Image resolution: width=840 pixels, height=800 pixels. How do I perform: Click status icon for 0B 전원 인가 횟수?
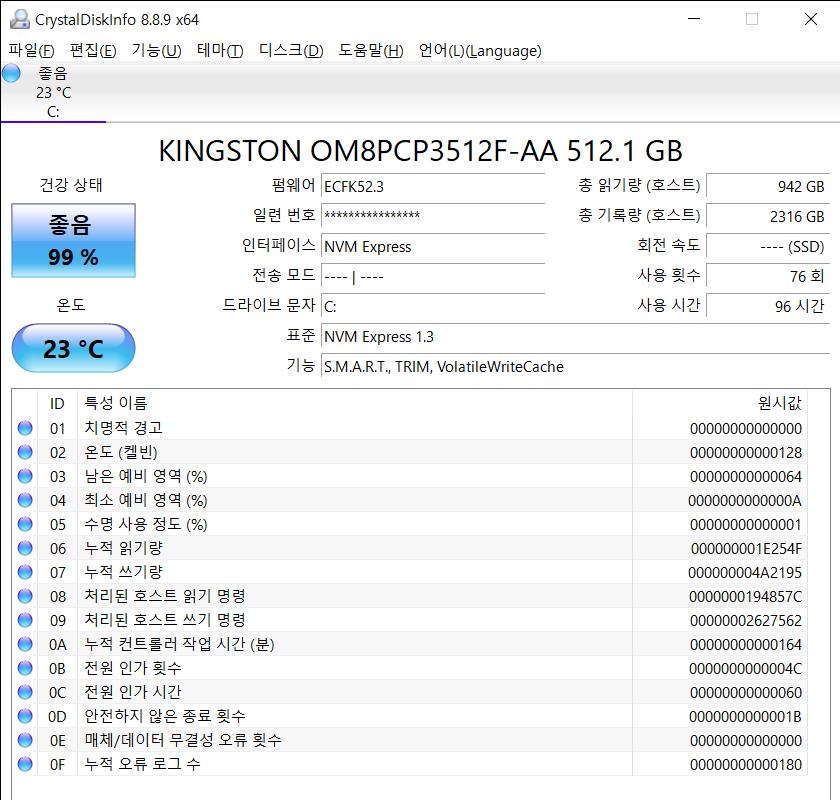tap(25, 668)
